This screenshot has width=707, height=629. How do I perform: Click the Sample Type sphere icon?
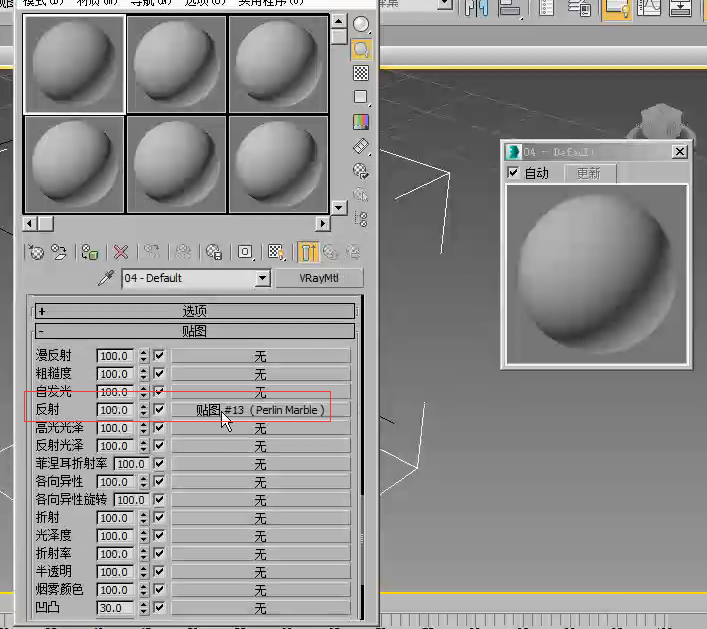point(361,24)
